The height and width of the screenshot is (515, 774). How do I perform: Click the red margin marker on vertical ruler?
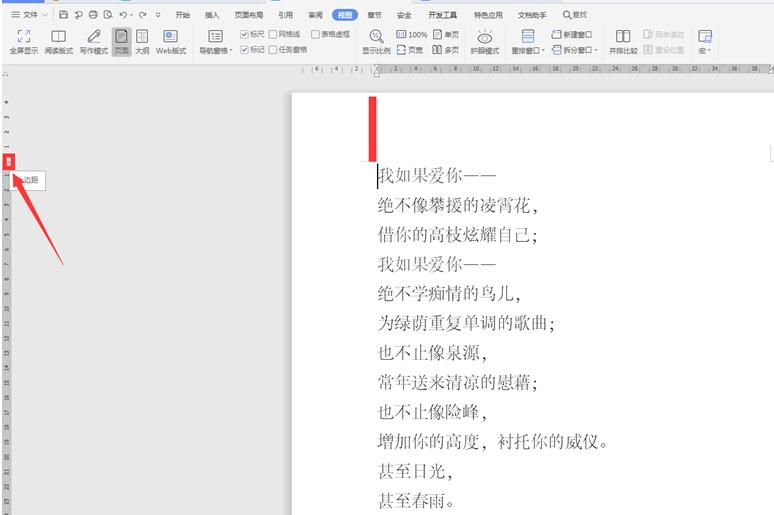8,161
